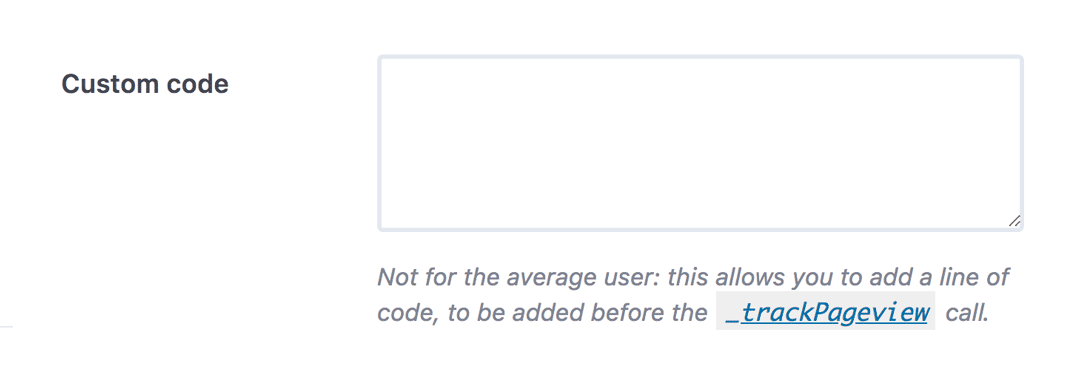Image resolution: width=1080 pixels, height=365 pixels.
Task: Click the bold 'Custom code' heading
Action: pyautogui.click(x=145, y=85)
